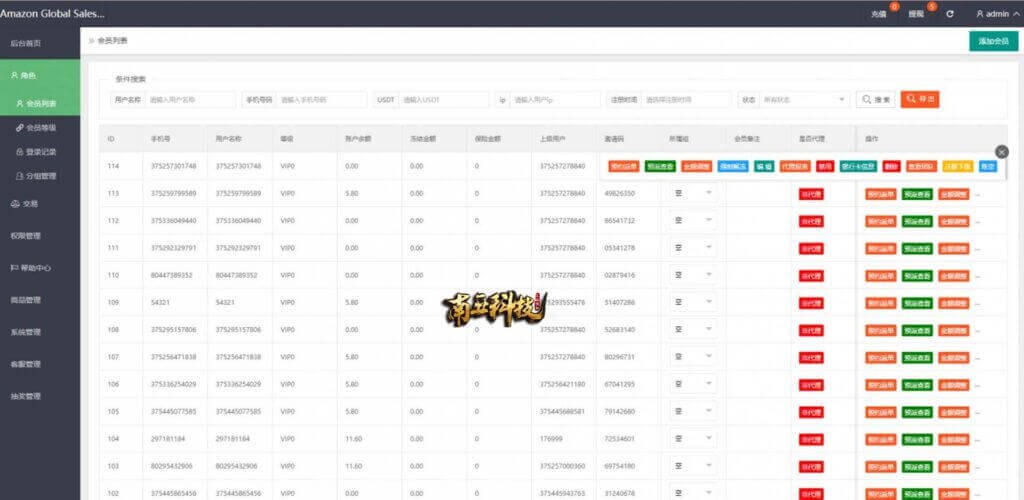
Task: Click the 用户名称 username input field
Action: [x=190, y=100]
